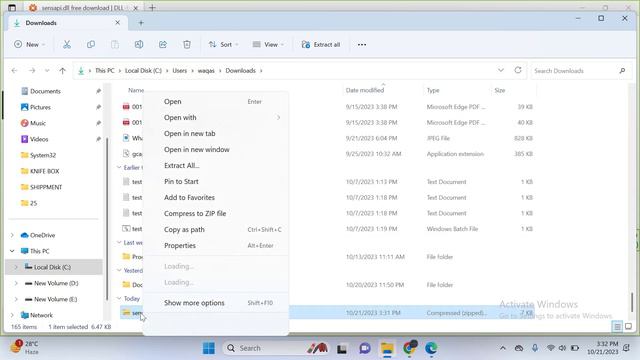
Task: Click the weather widget on taskbar
Action: [24, 348]
